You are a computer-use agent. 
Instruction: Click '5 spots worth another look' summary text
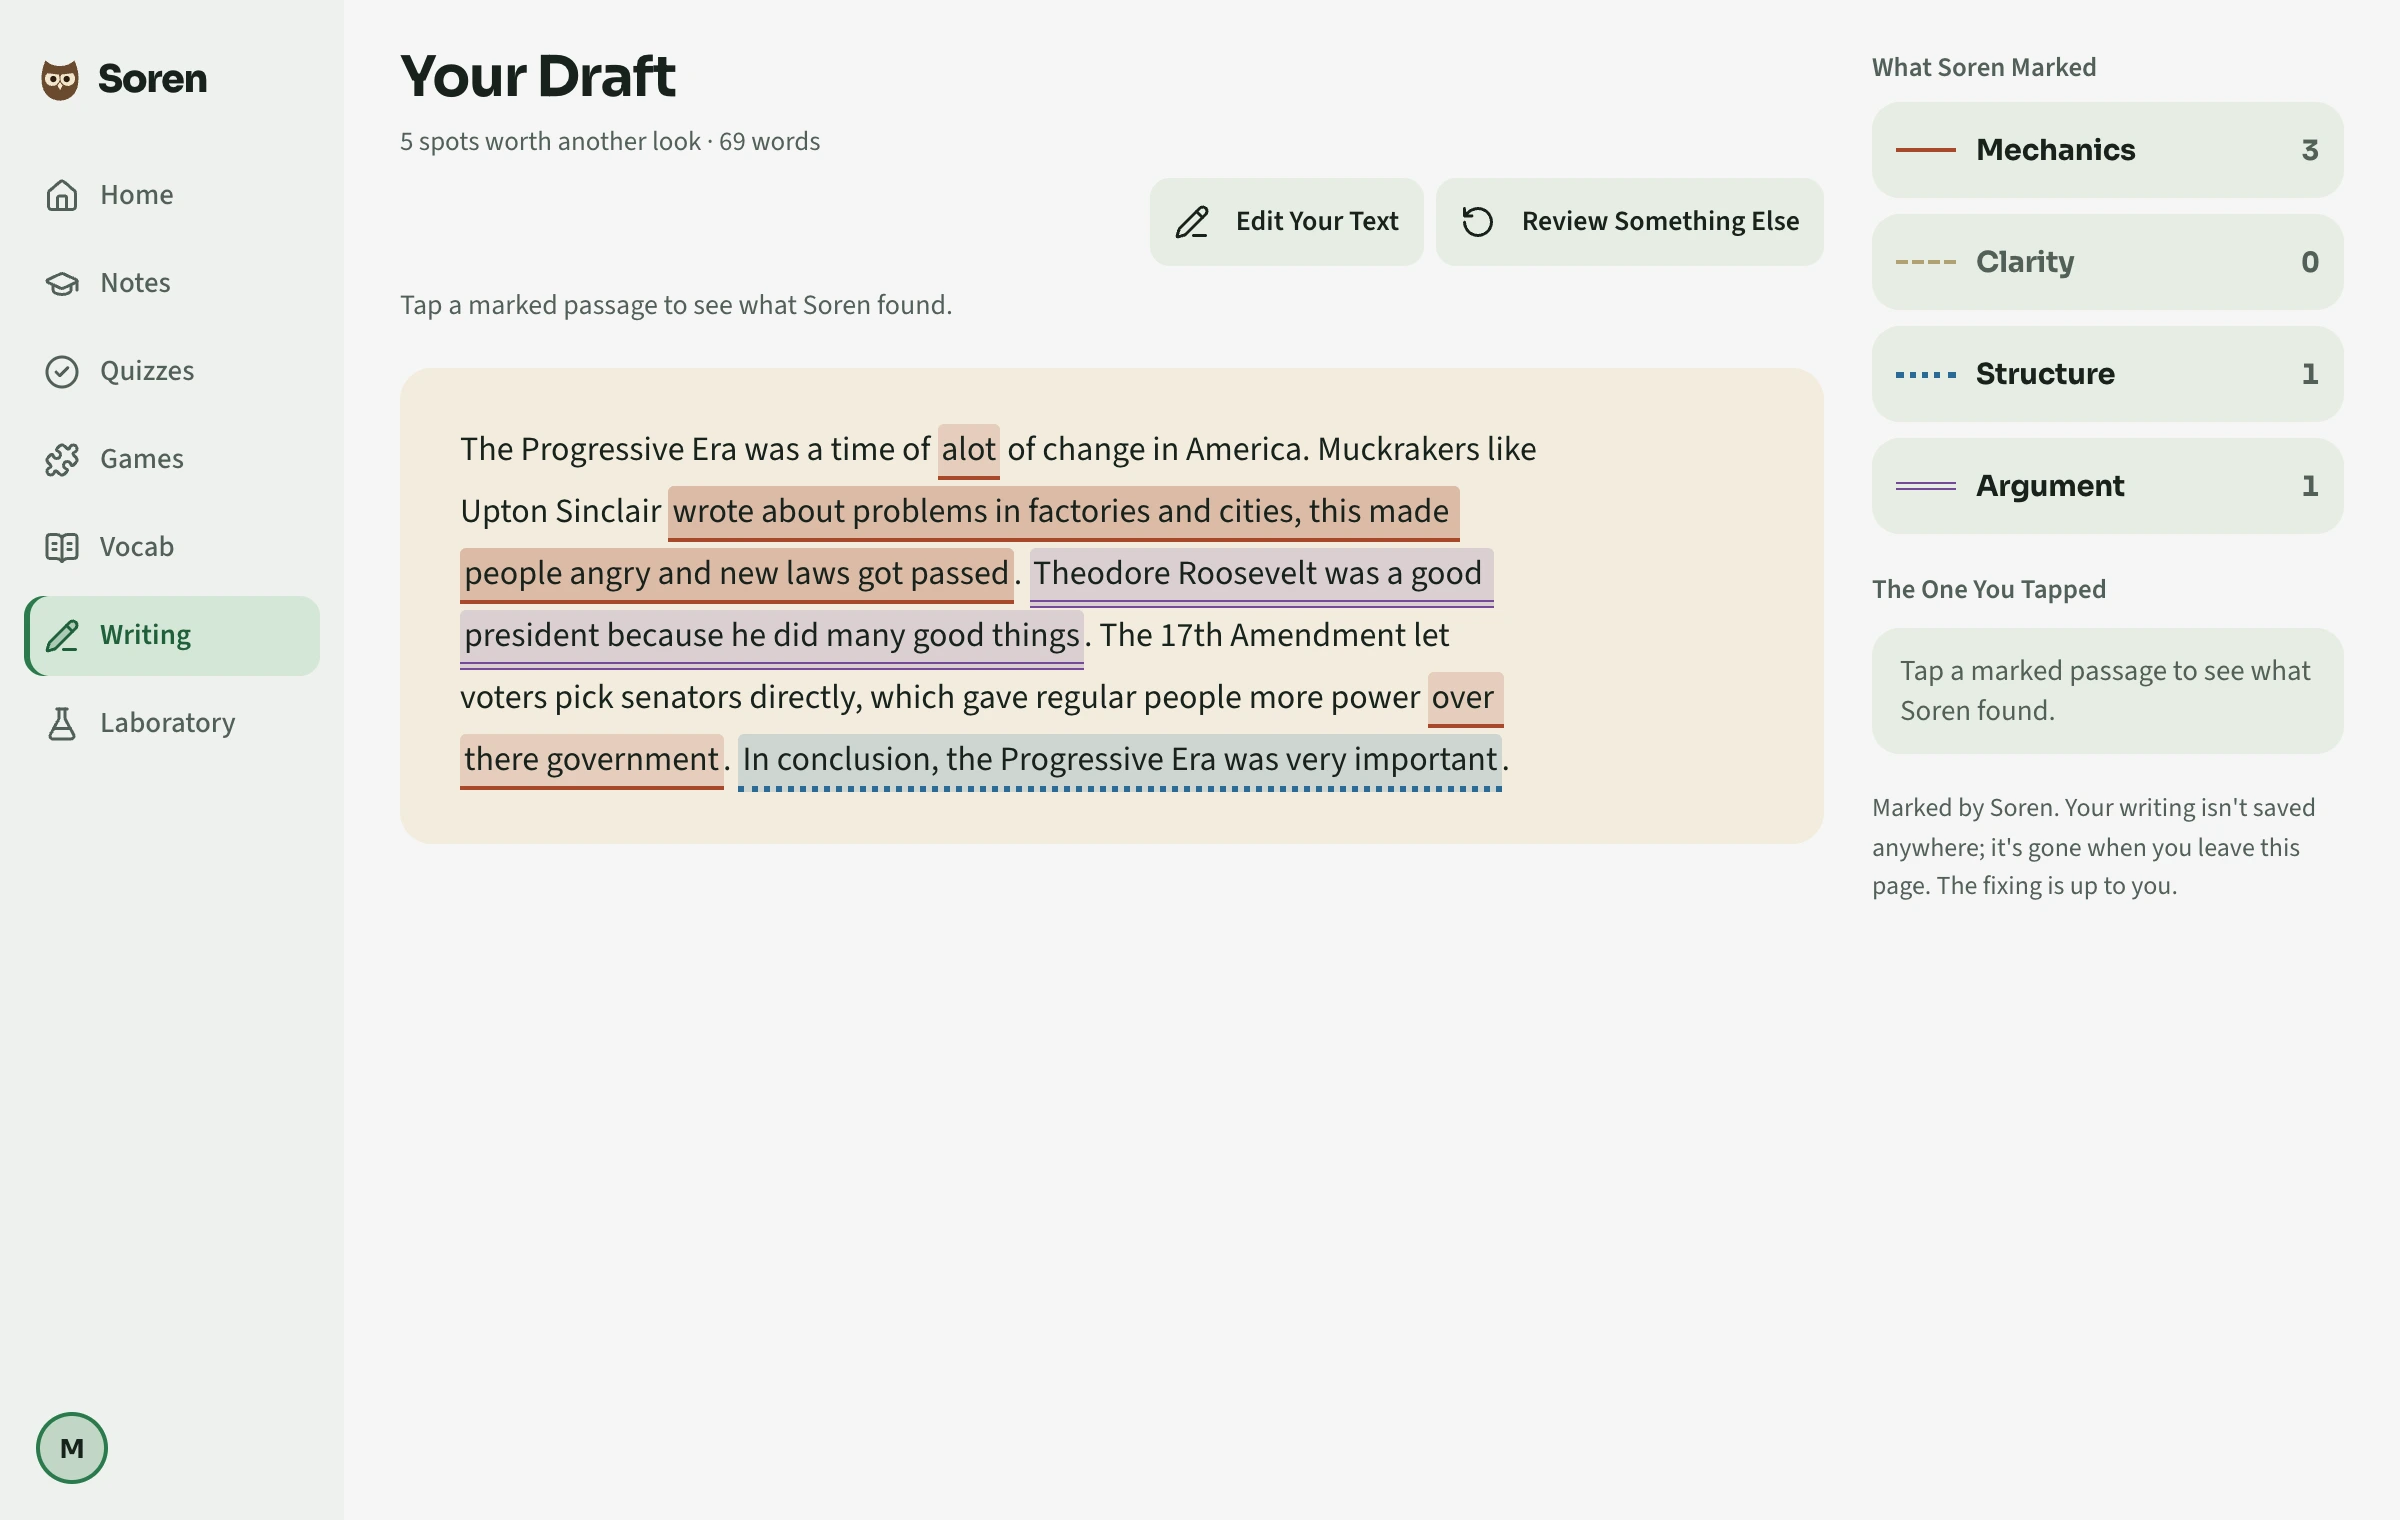coord(550,142)
